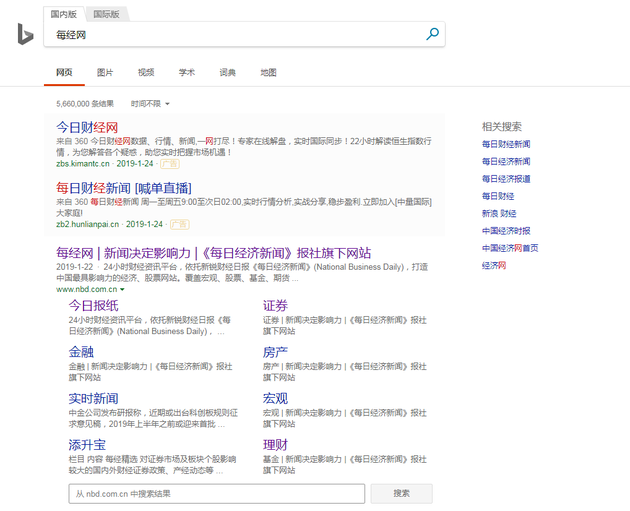
Task: Click the Bing logo icon
Action: [x=25, y=35]
